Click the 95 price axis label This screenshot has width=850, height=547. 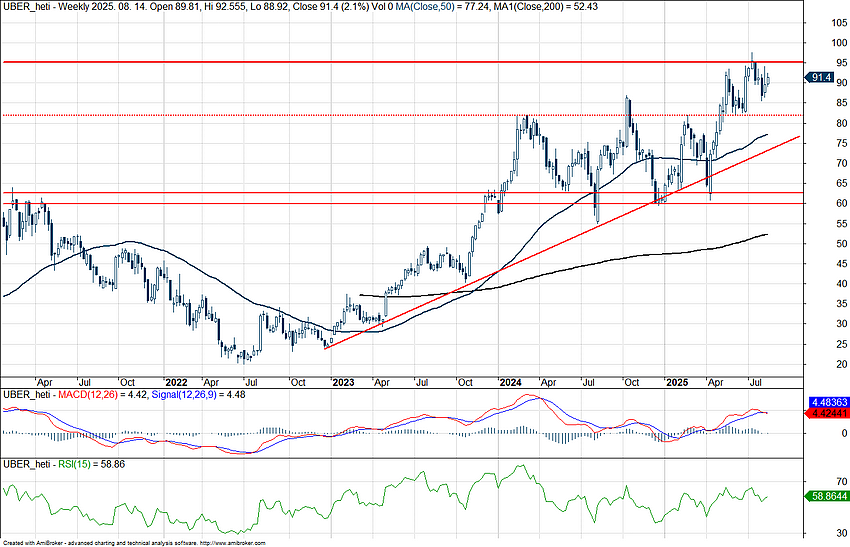click(x=841, y=63)
